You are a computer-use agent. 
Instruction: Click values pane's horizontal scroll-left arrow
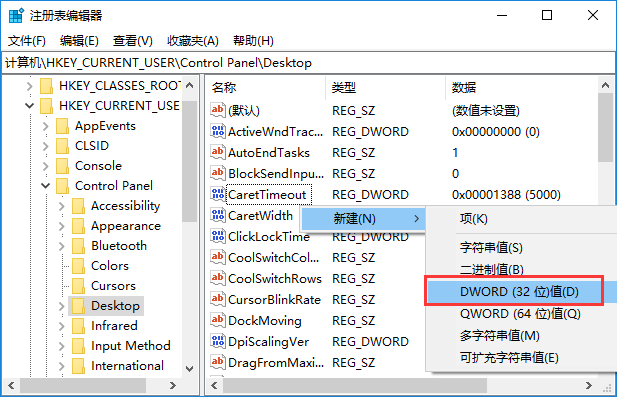pyautogui.click(x=214, y=386)
